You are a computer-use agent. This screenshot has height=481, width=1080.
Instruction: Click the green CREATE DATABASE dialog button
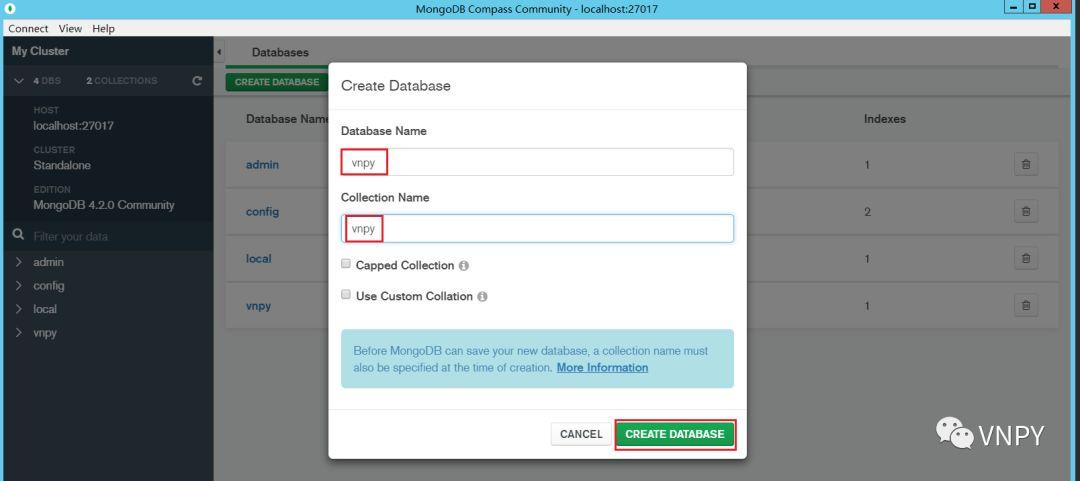(675, 434)
